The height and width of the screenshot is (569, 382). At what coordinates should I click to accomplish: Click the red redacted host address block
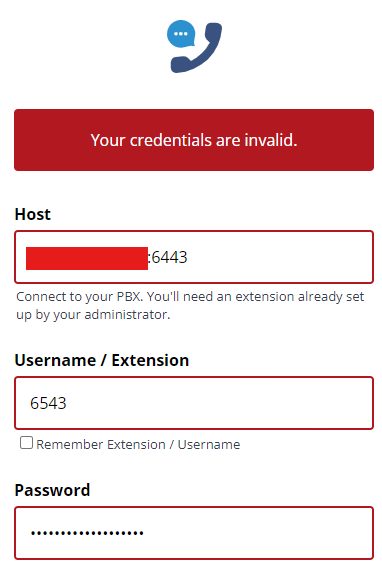87,258
